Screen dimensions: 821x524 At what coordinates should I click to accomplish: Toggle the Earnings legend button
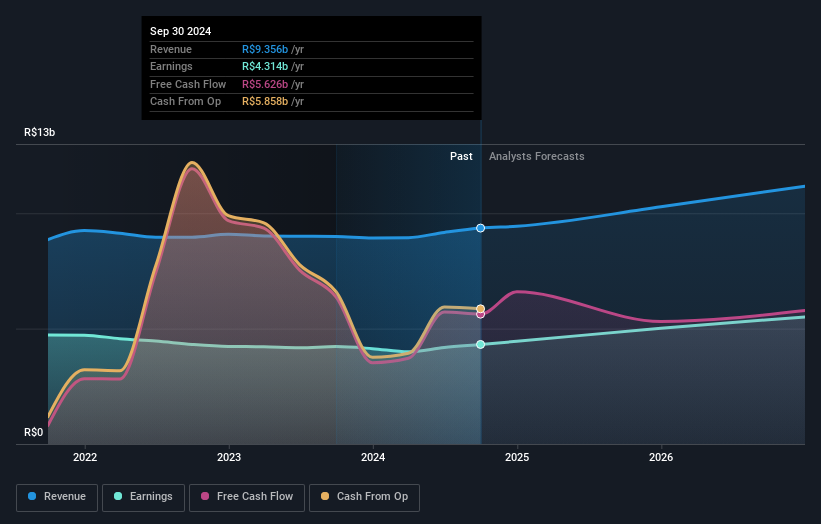point(143,497)
